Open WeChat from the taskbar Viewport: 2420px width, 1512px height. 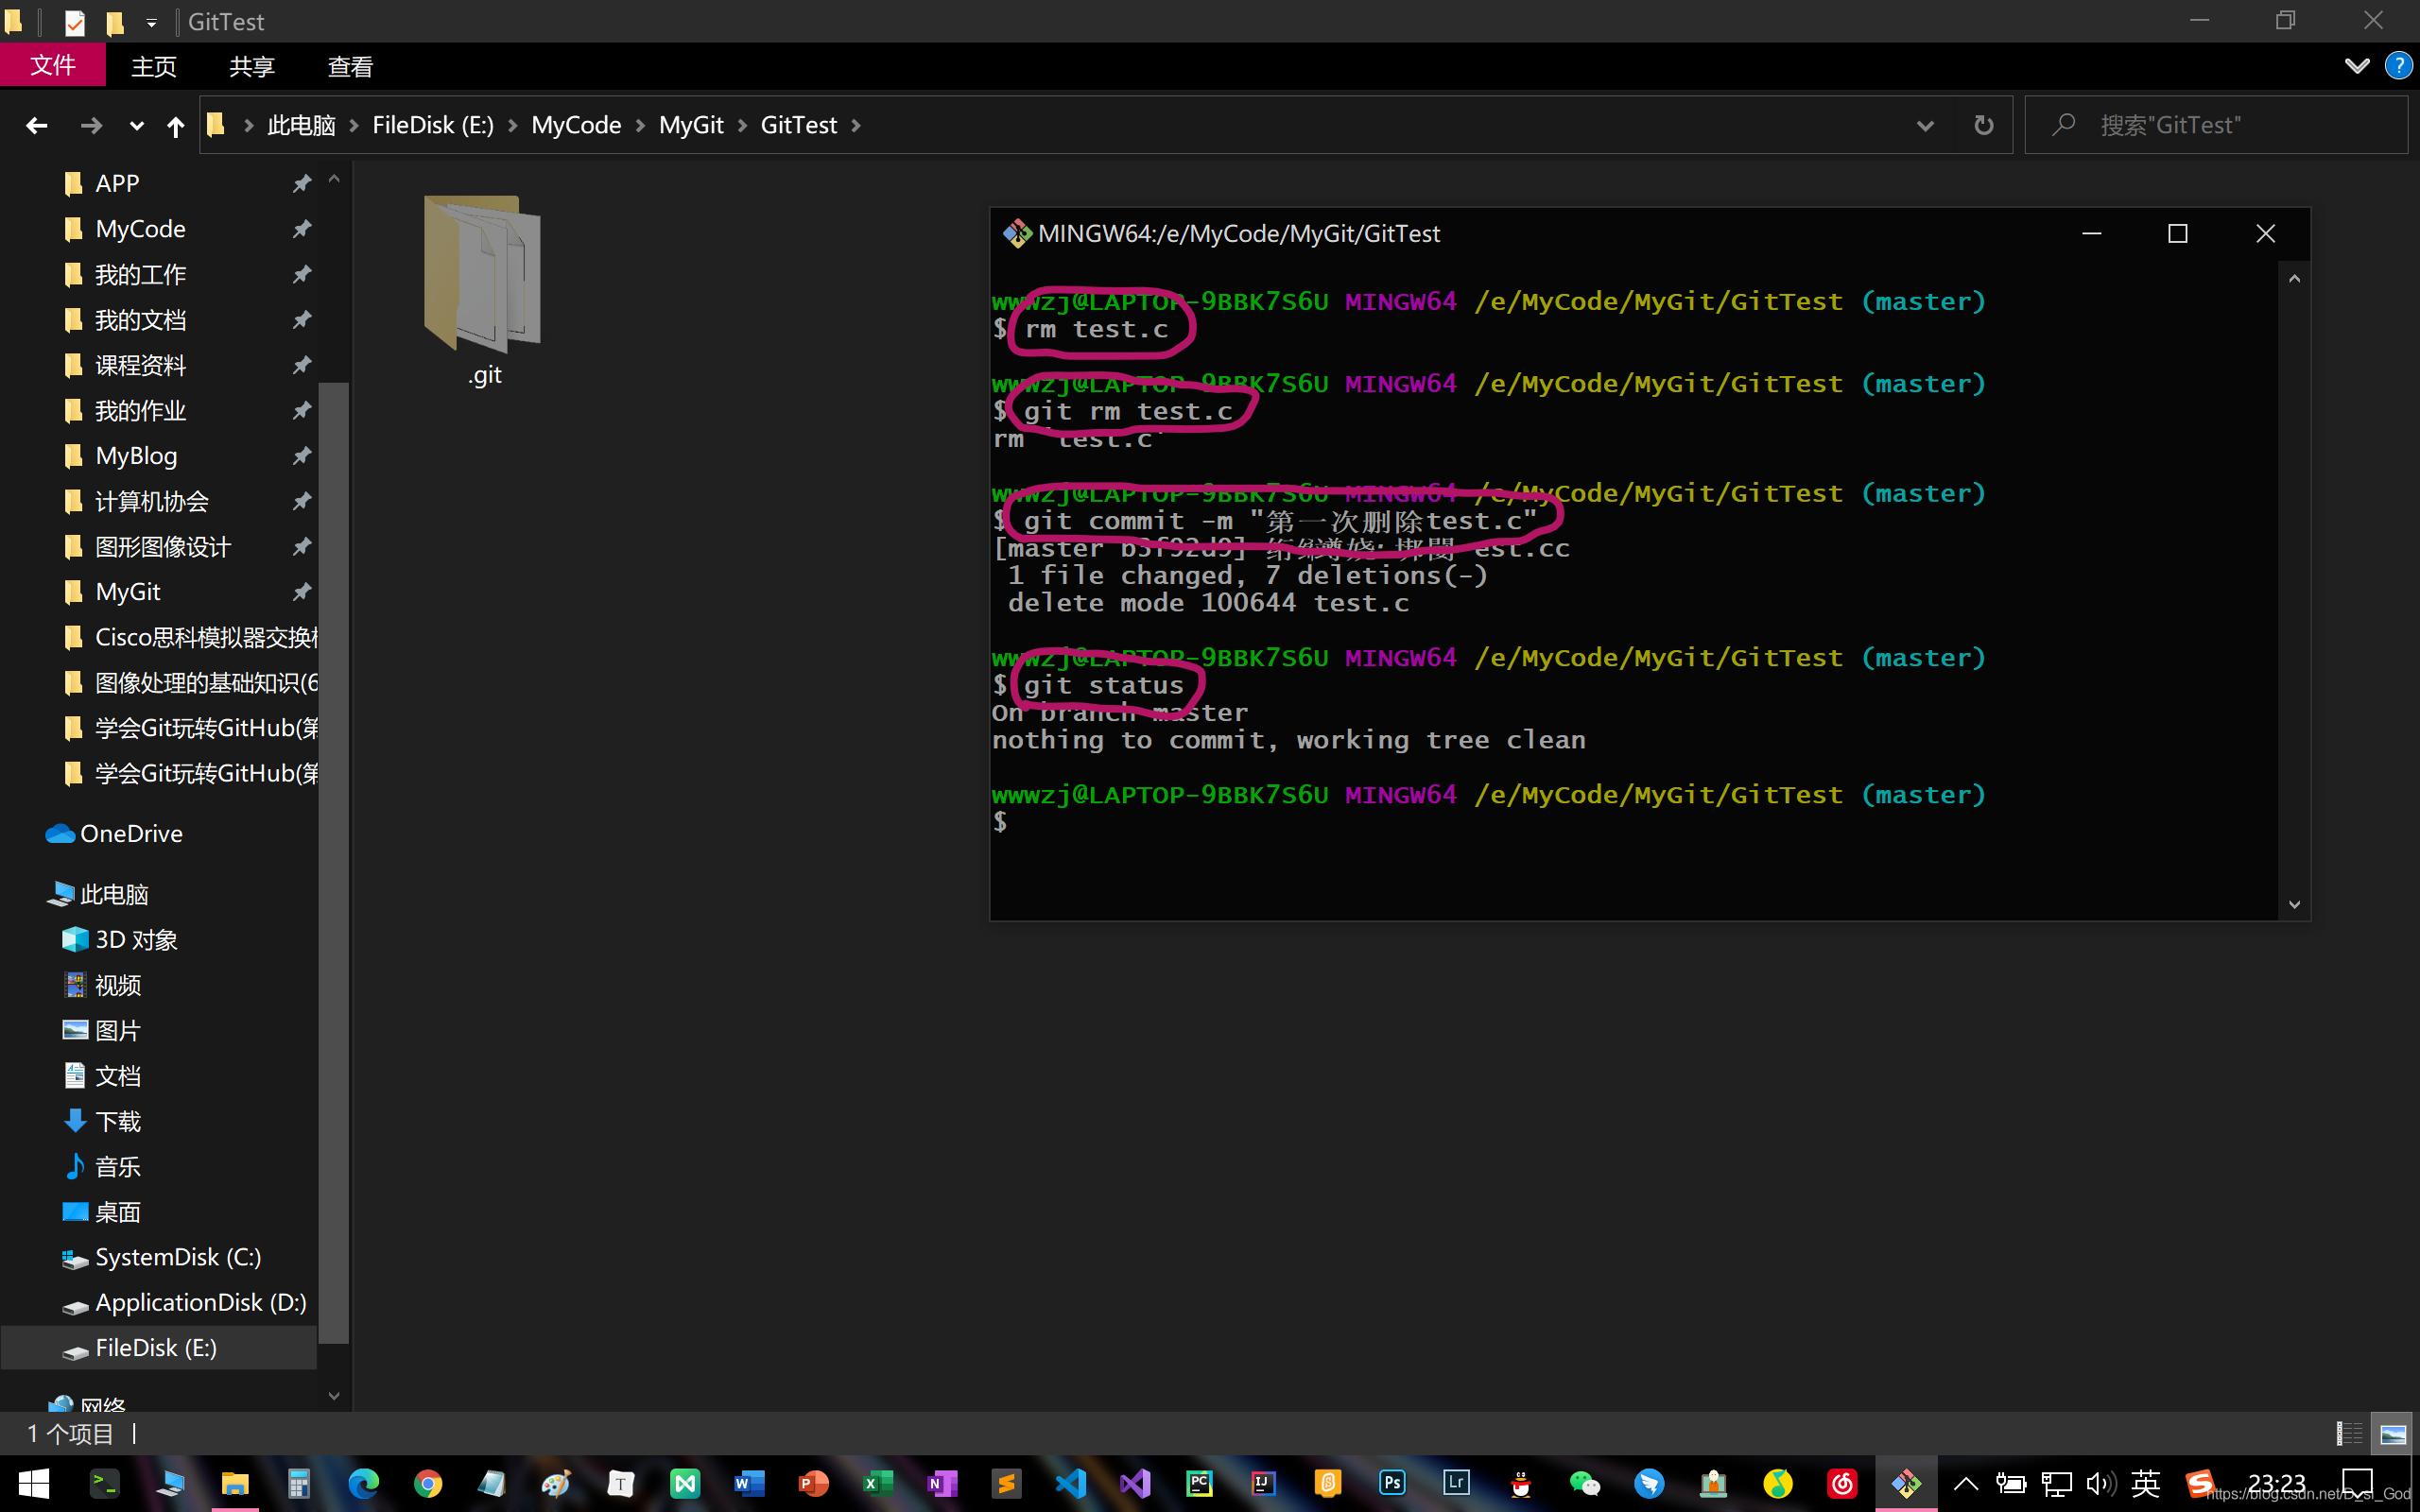tap(1585, 1483)
